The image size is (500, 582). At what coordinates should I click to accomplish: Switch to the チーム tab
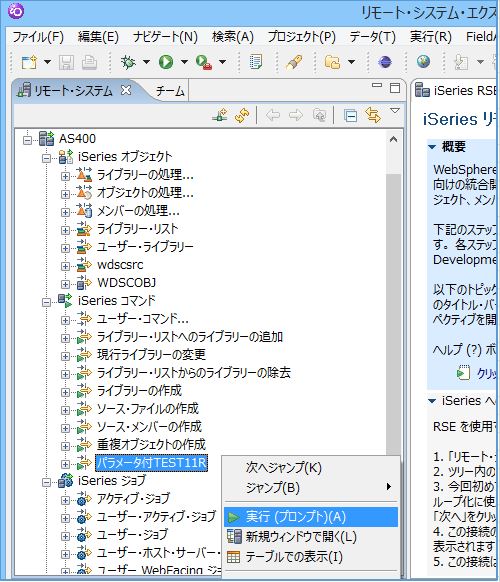tap(170, 91)
